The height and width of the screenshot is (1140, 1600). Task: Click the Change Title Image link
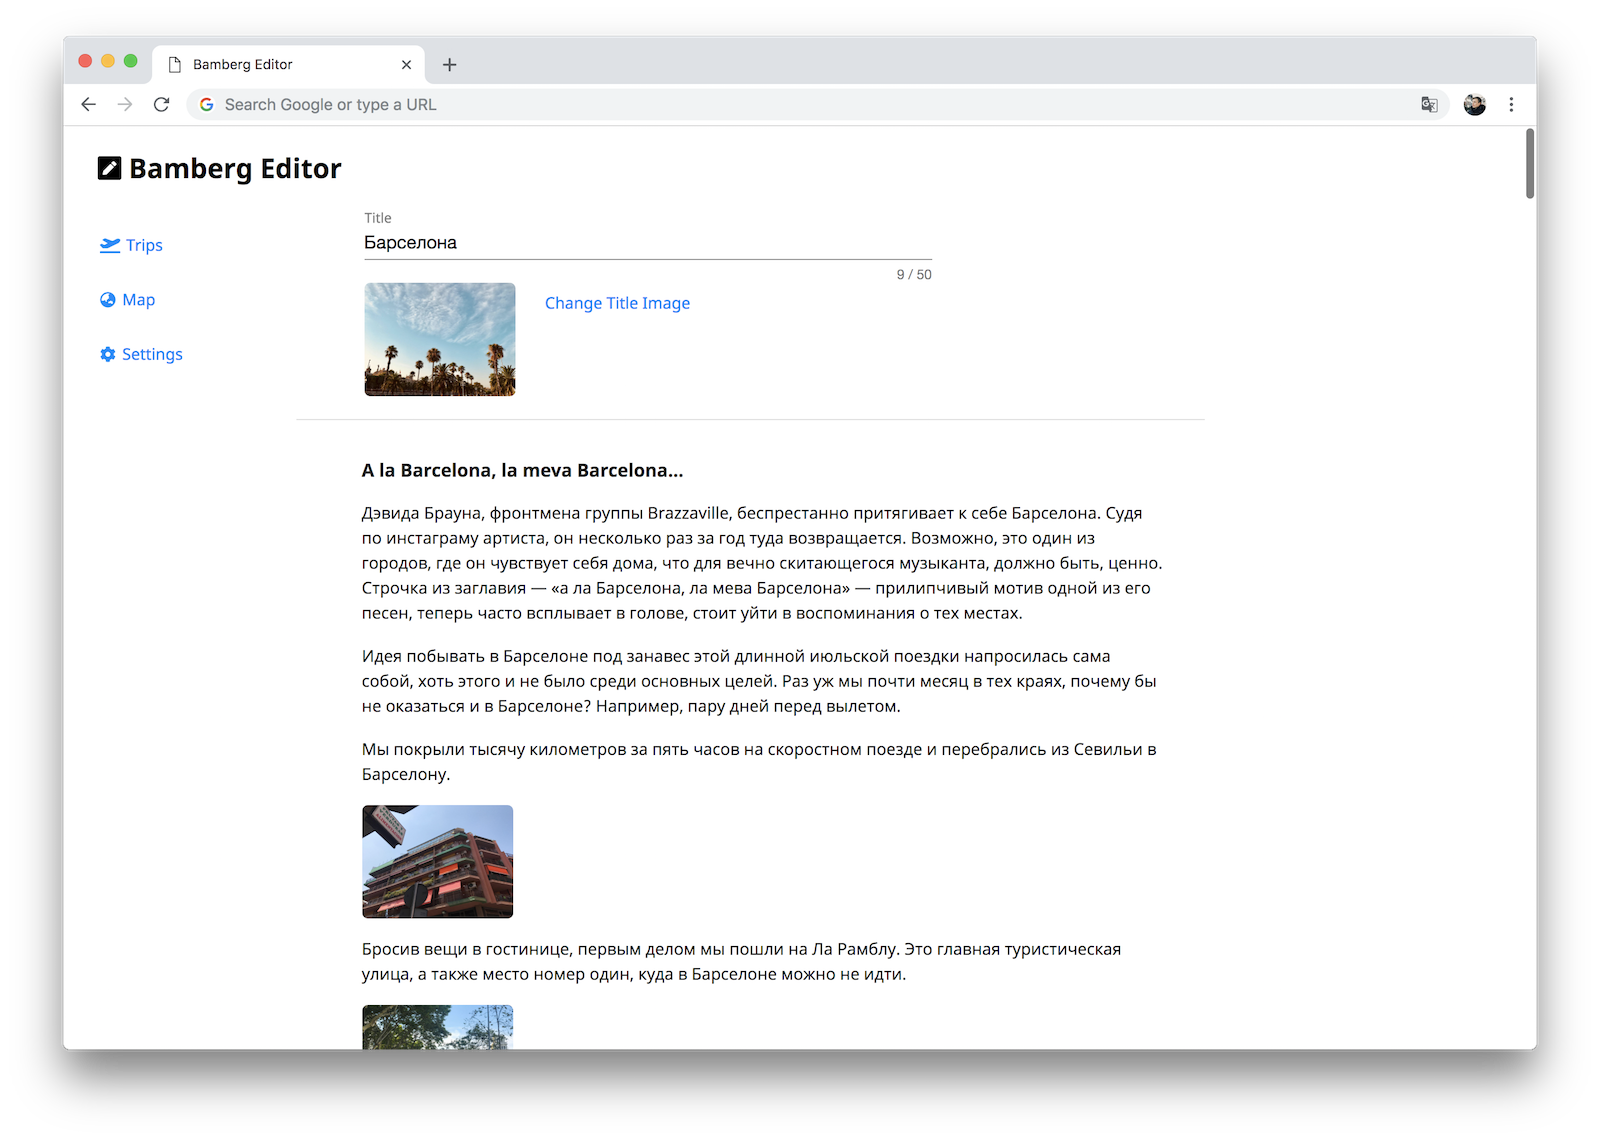(617, 303)
